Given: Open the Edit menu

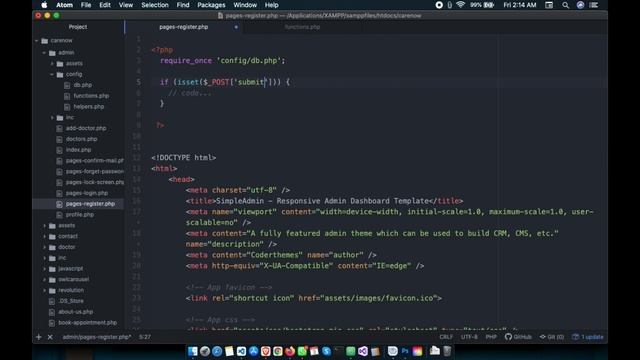Looking at the screenshot, I should 105,5.
